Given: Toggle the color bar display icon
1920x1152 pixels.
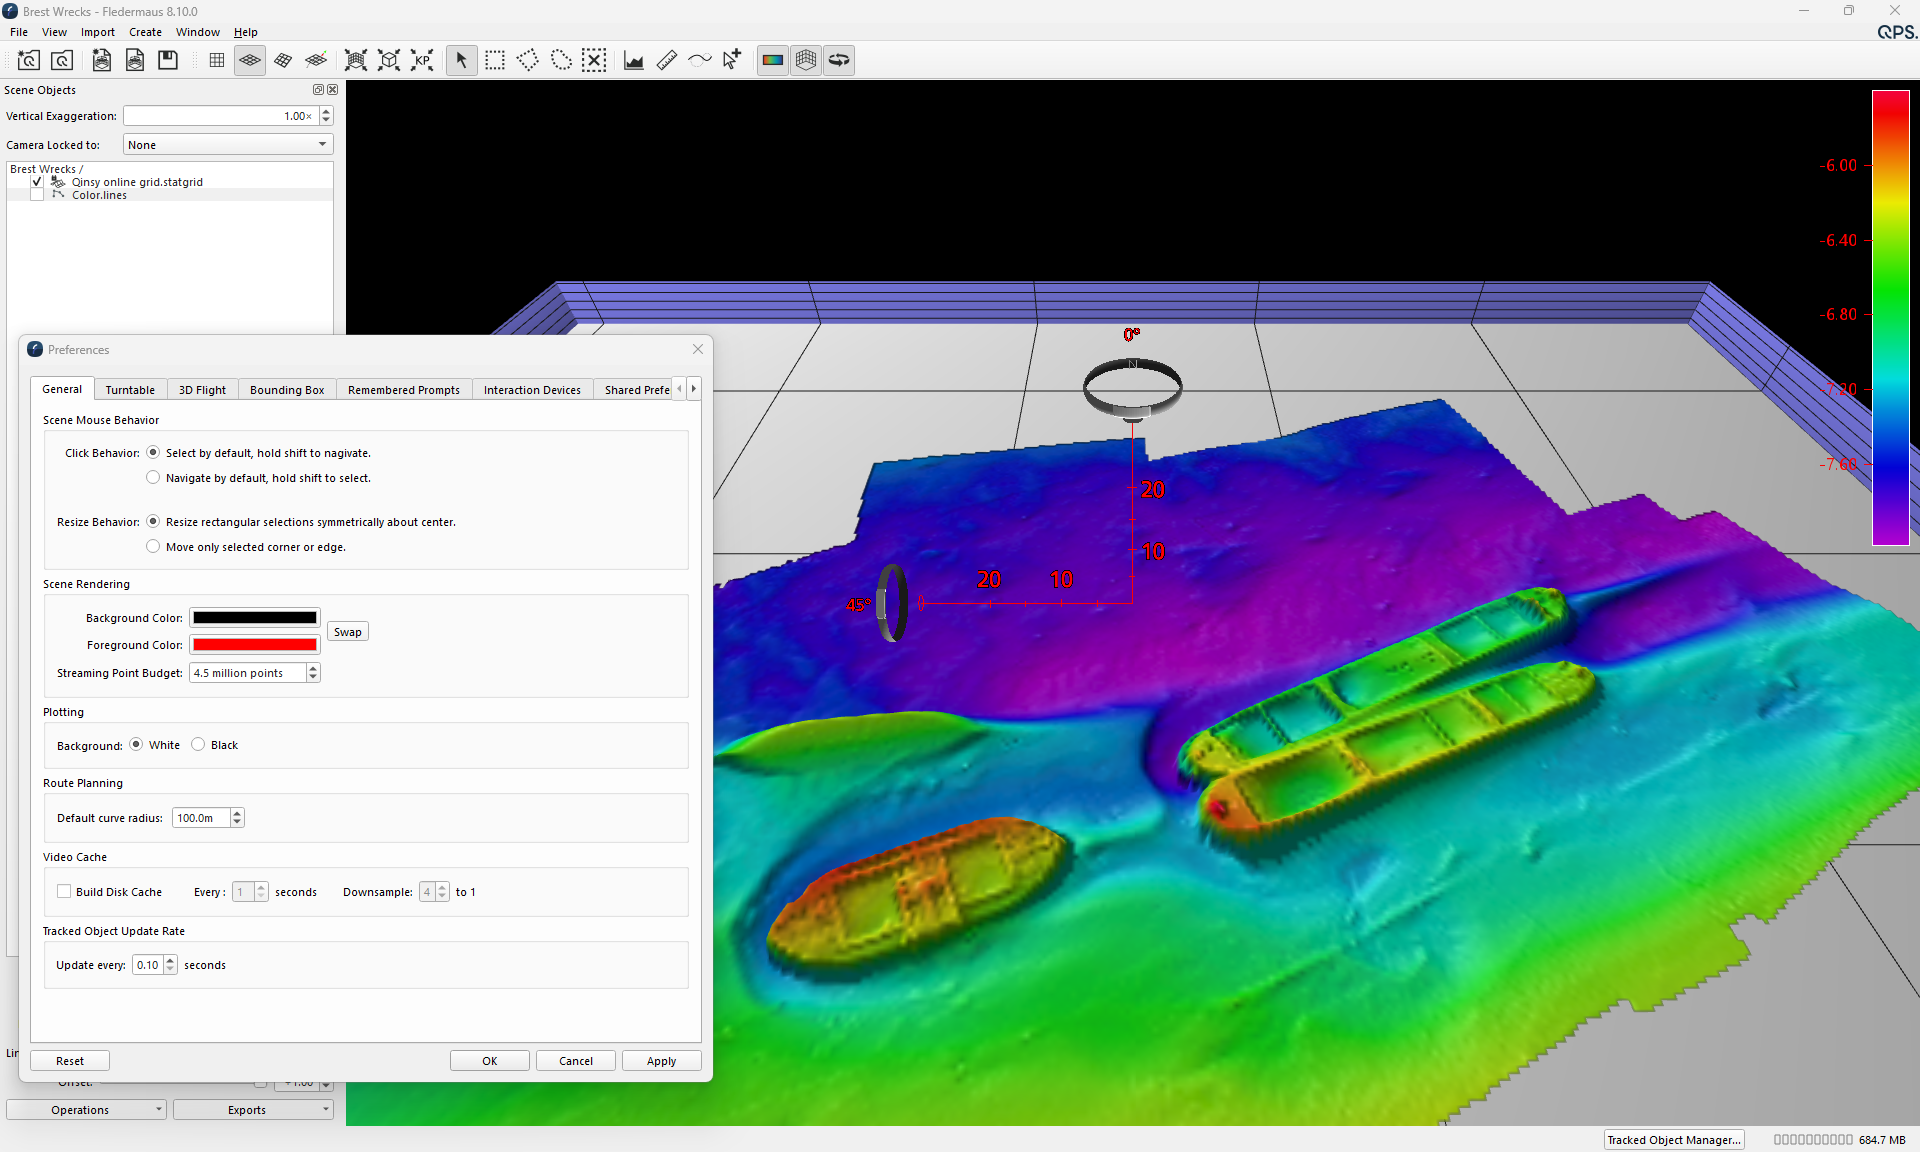Looking at the screenshot, I should click(773, 60).
